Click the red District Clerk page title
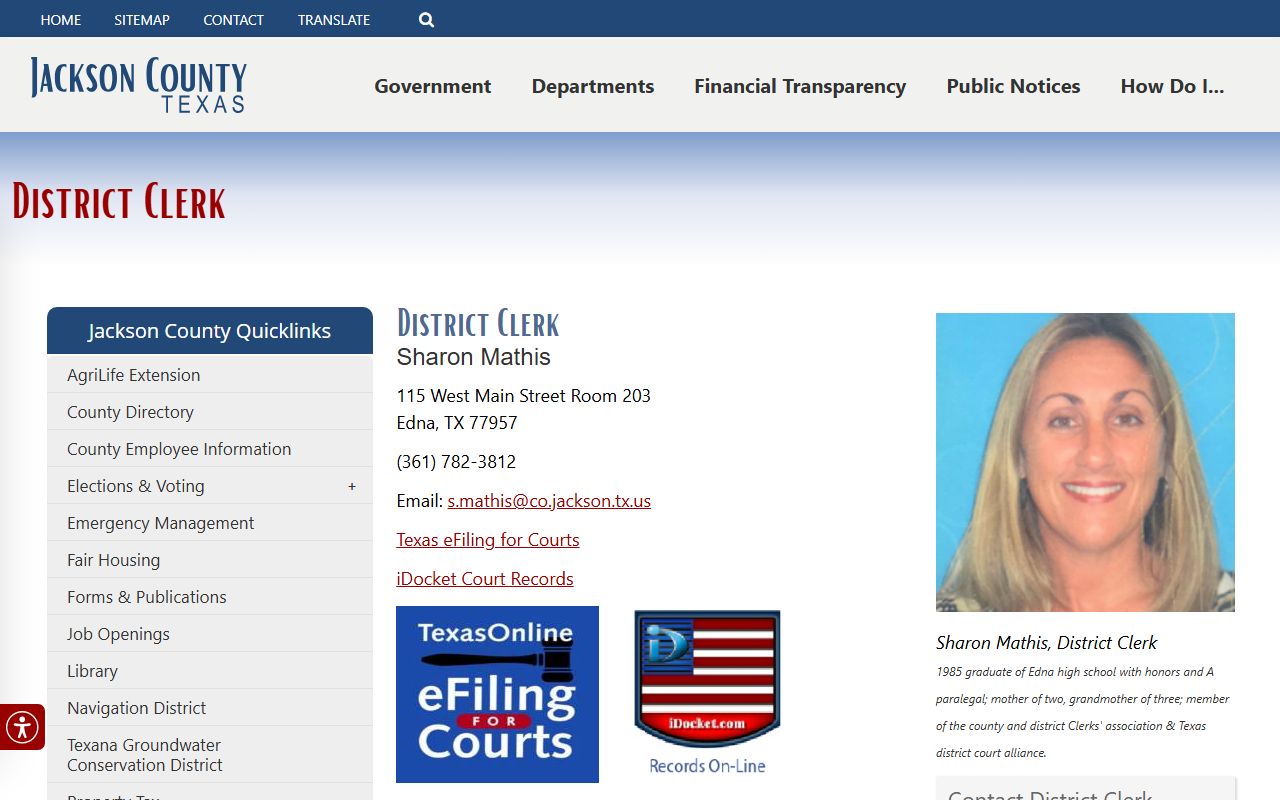Screen dimensions: 1280x800 point(119,201)
